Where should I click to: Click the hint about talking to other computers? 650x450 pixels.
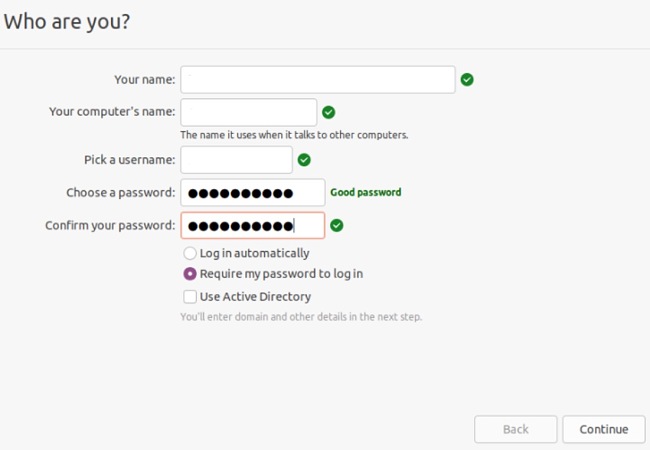(x=294, y=135)
